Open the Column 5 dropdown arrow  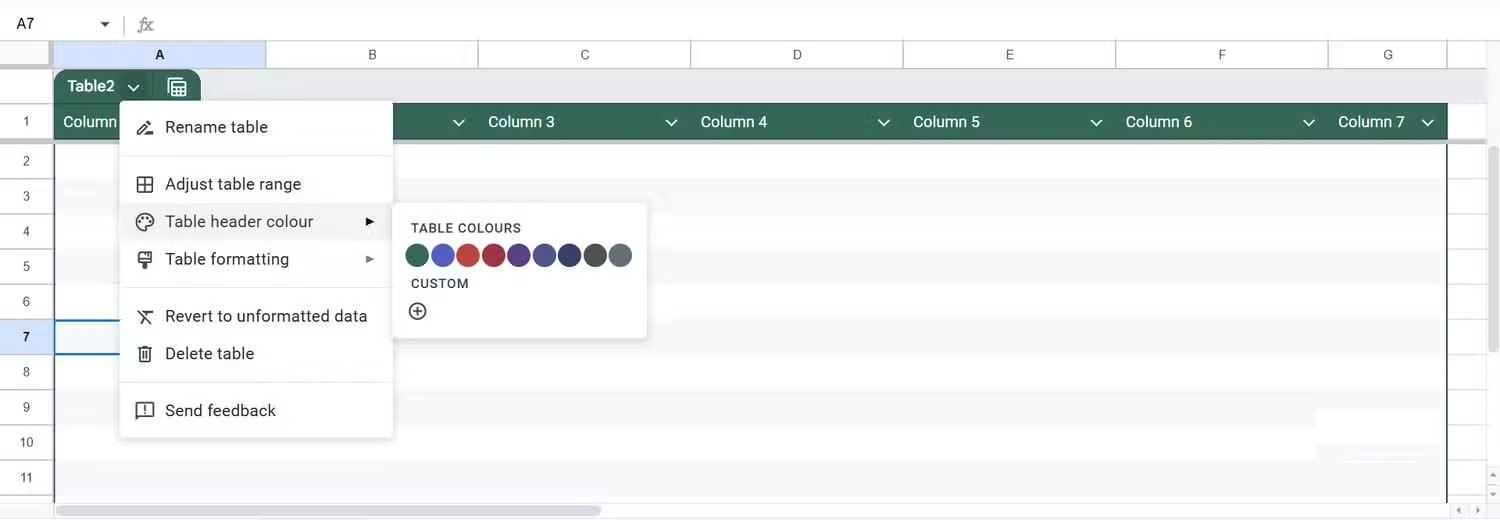[x=1097, y=123]
